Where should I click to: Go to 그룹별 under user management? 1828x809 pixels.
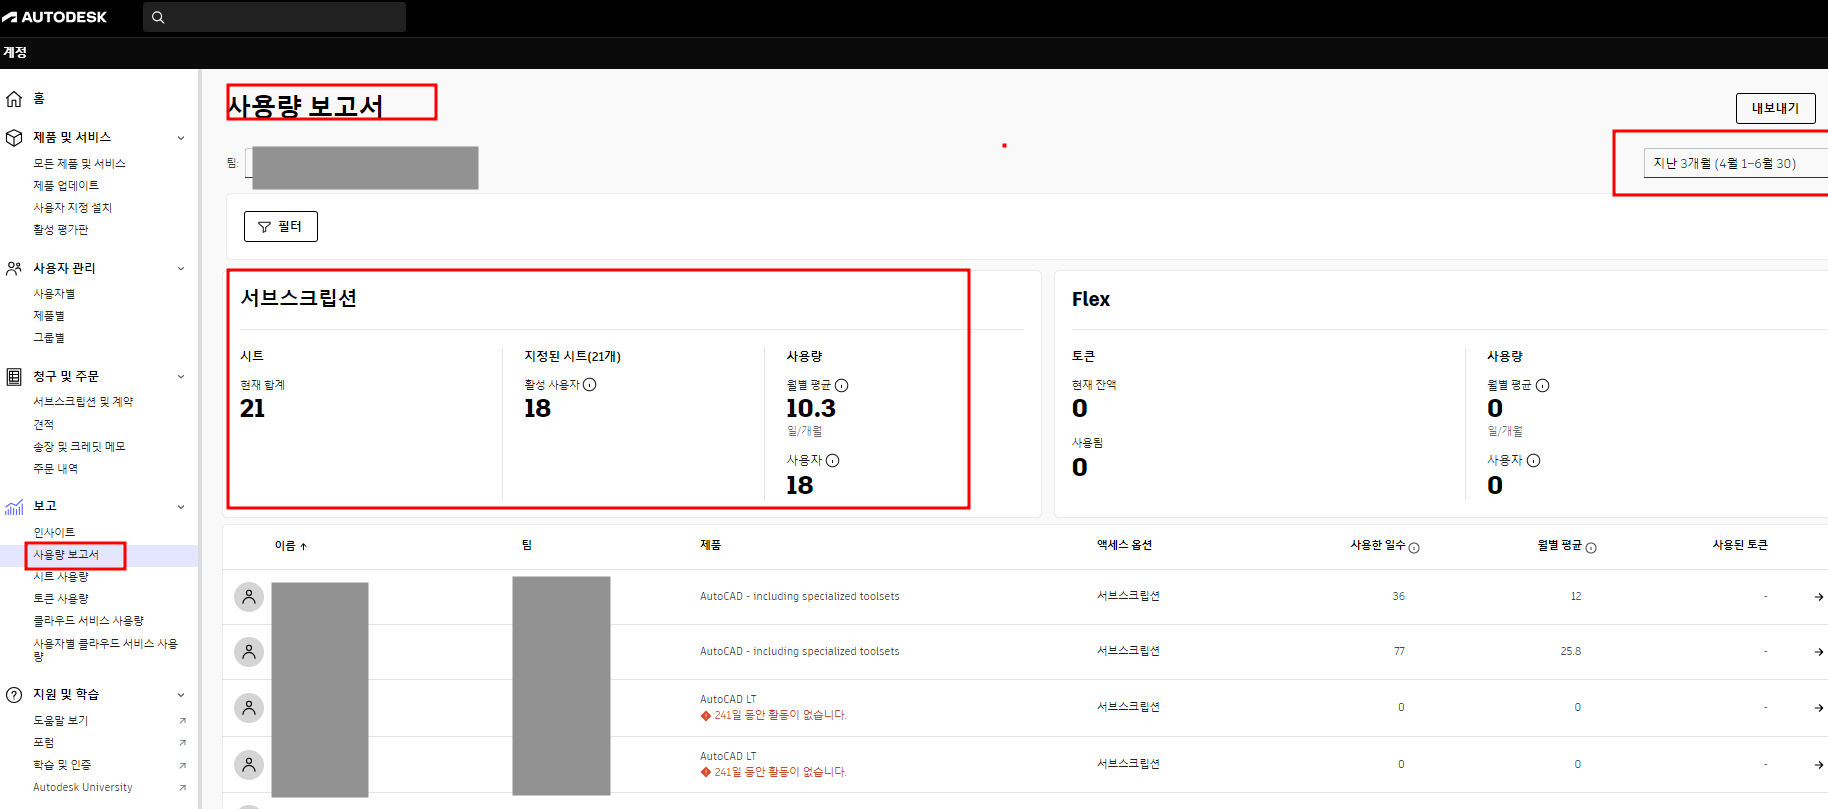[49, 338]
